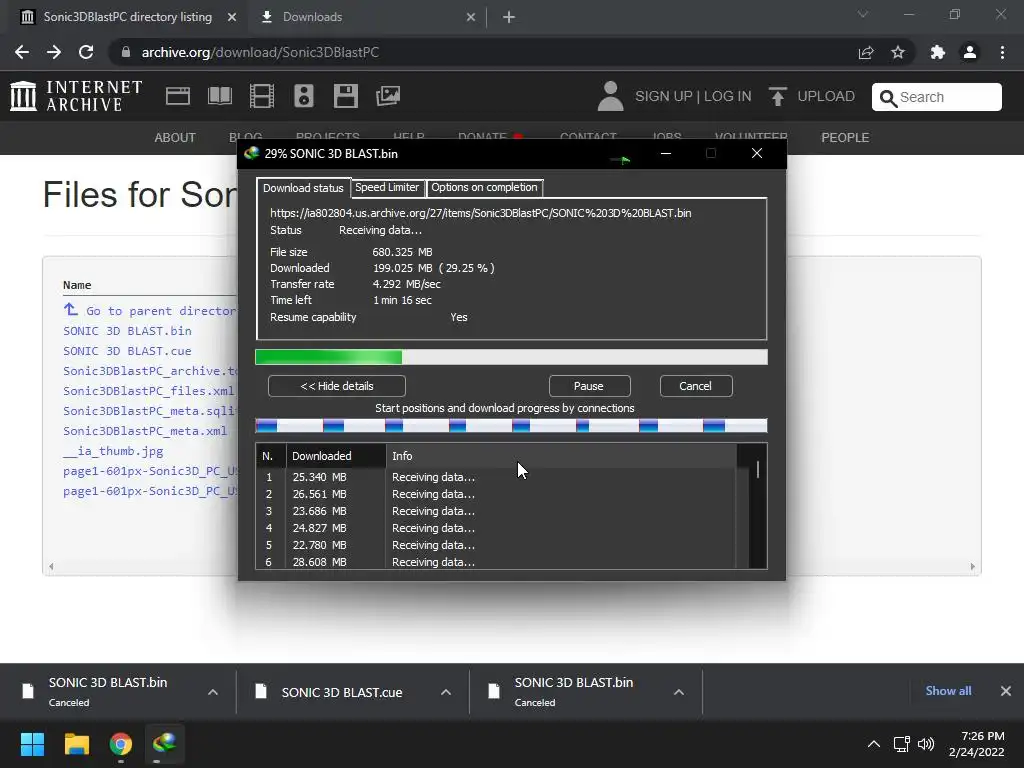
Task: Switch to the Download status tab
Action: click(x=303, y=188)
